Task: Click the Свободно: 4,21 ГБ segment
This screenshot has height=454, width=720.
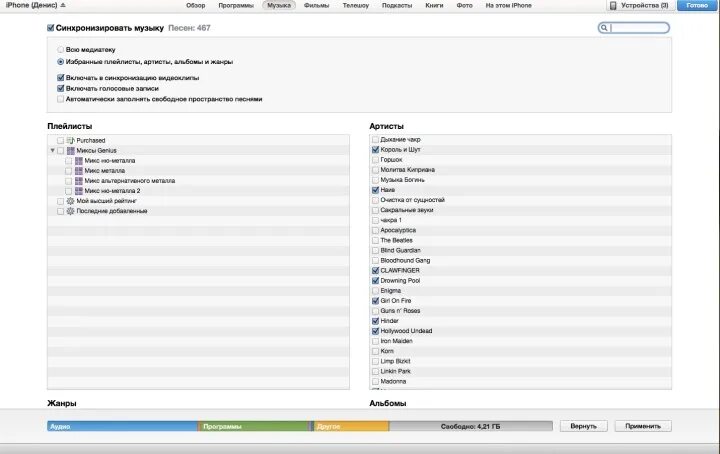Action: pos(471,426)
